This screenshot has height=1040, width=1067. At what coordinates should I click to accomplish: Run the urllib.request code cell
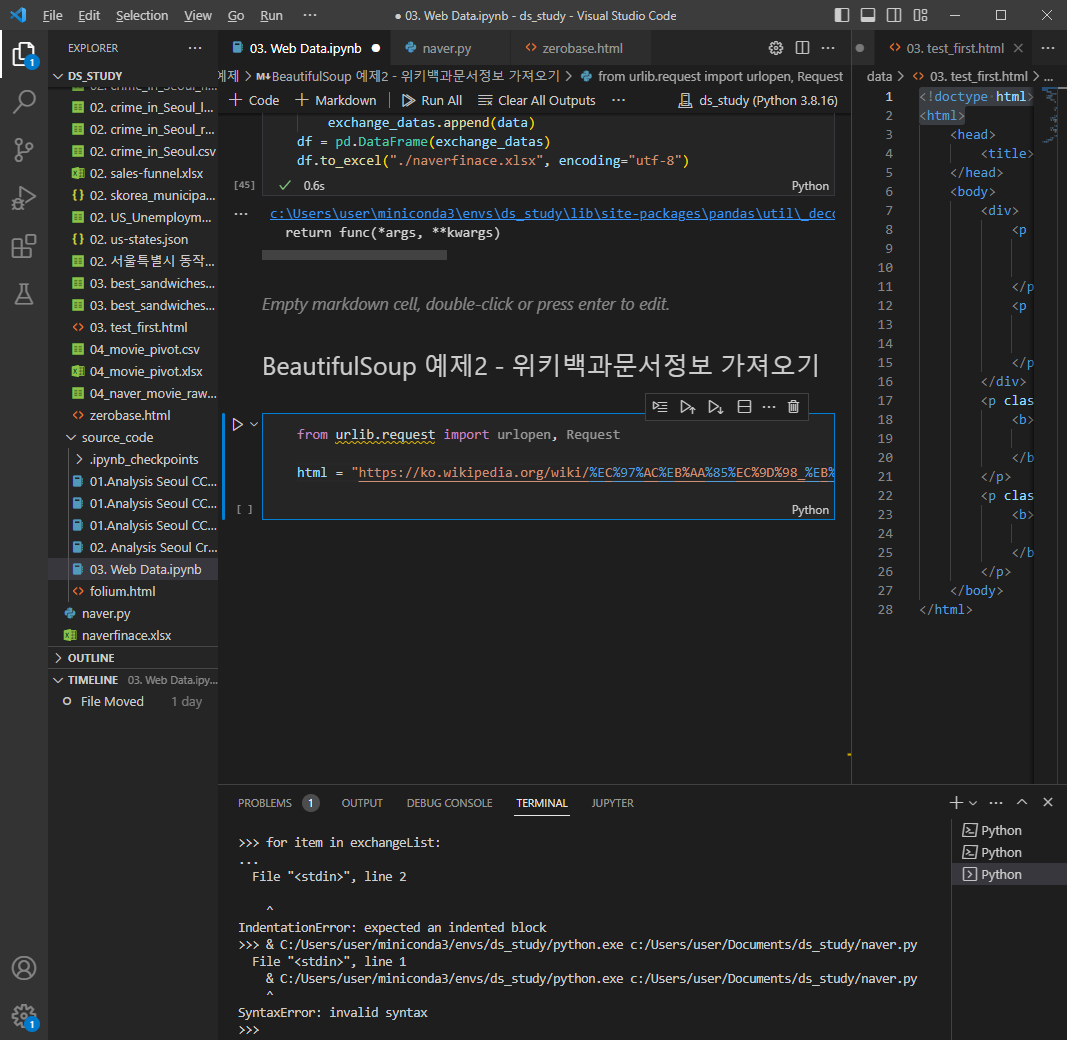point(237,425)
